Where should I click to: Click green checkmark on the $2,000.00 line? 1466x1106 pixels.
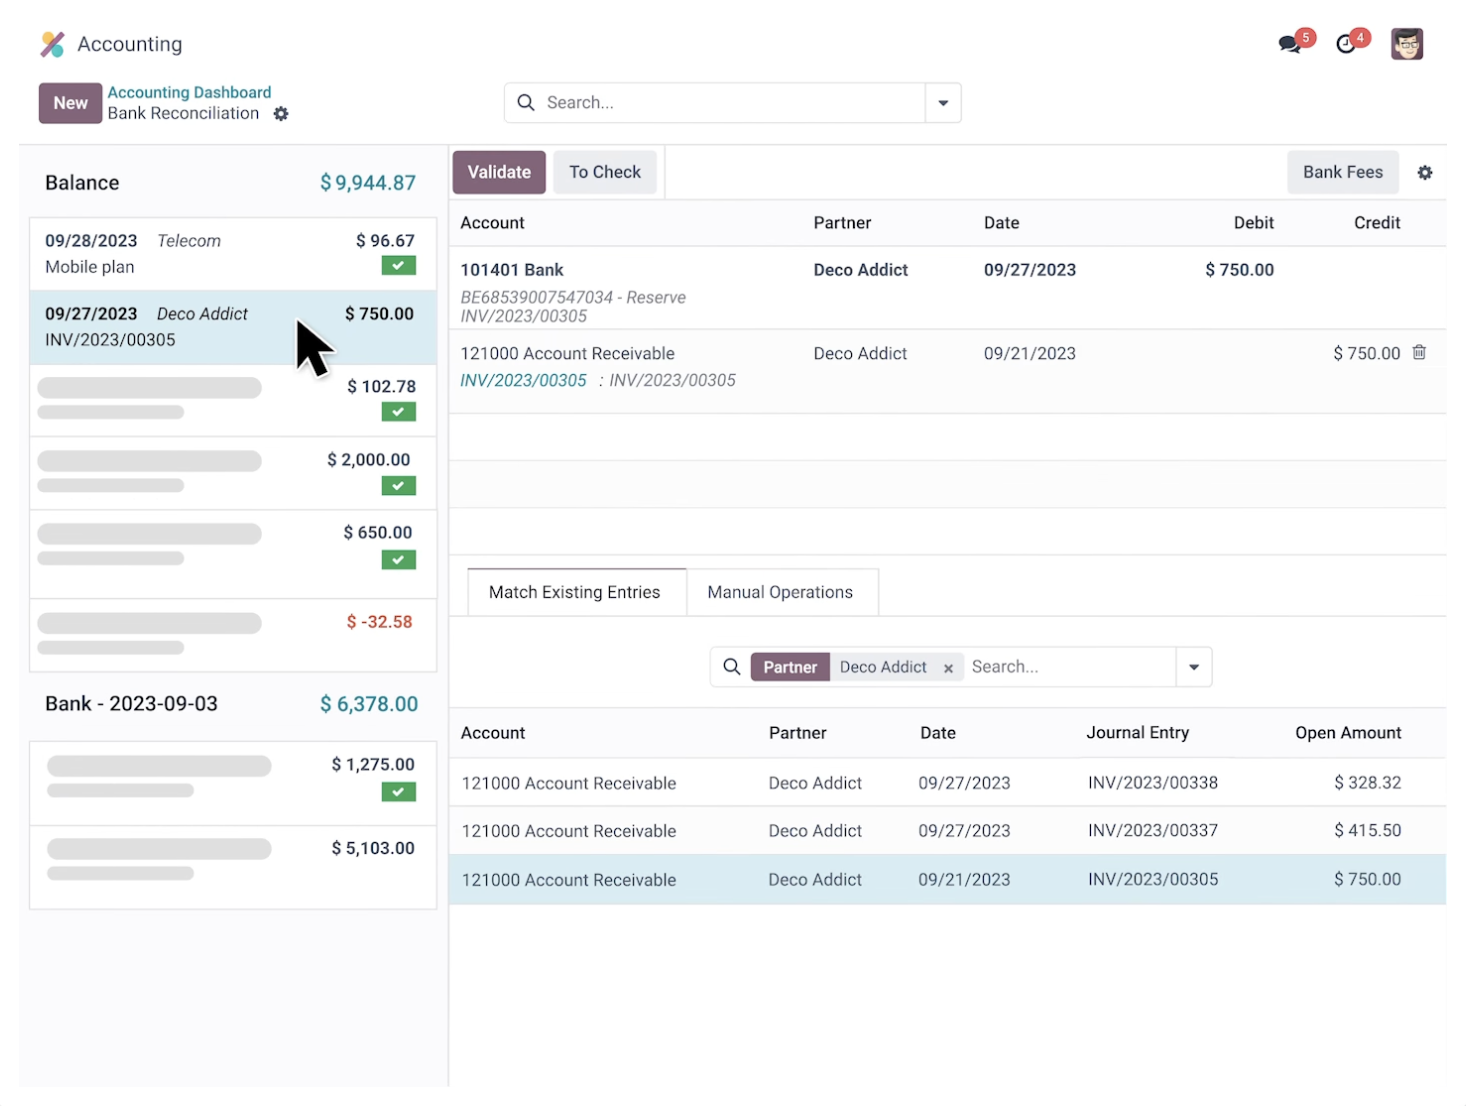398,486
